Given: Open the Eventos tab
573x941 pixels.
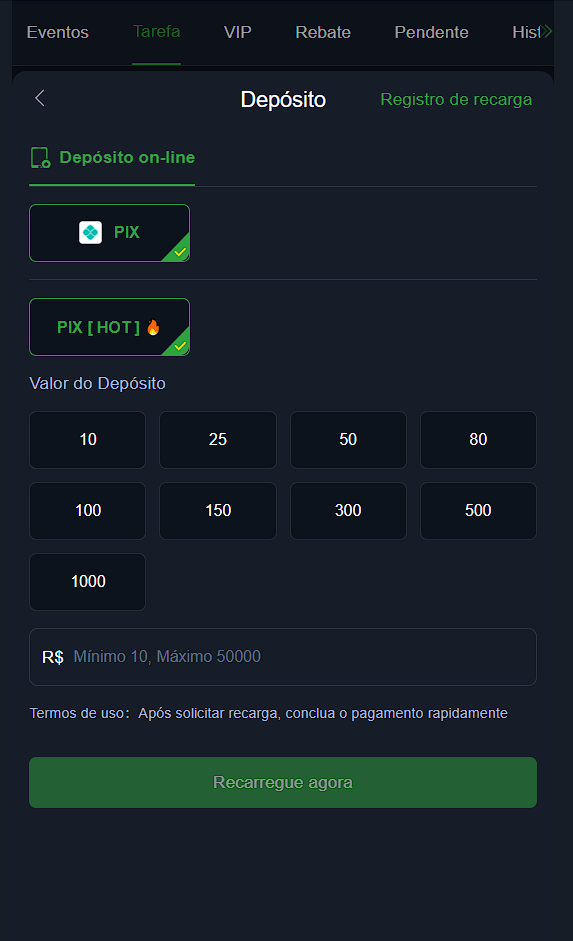Looking at the screenshot, I should (58, 32).
